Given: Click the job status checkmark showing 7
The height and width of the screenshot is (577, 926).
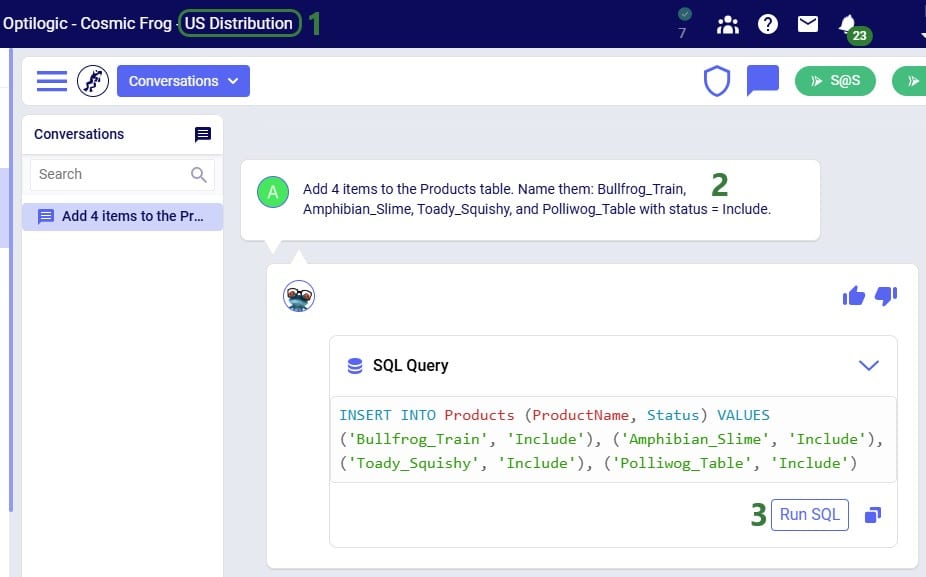Looking at the screenshot, I should tap(684, 24).
